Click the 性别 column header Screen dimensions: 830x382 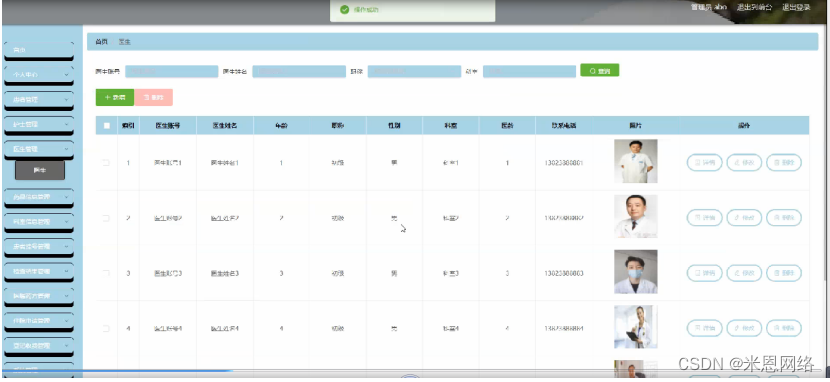click(394, 126)
